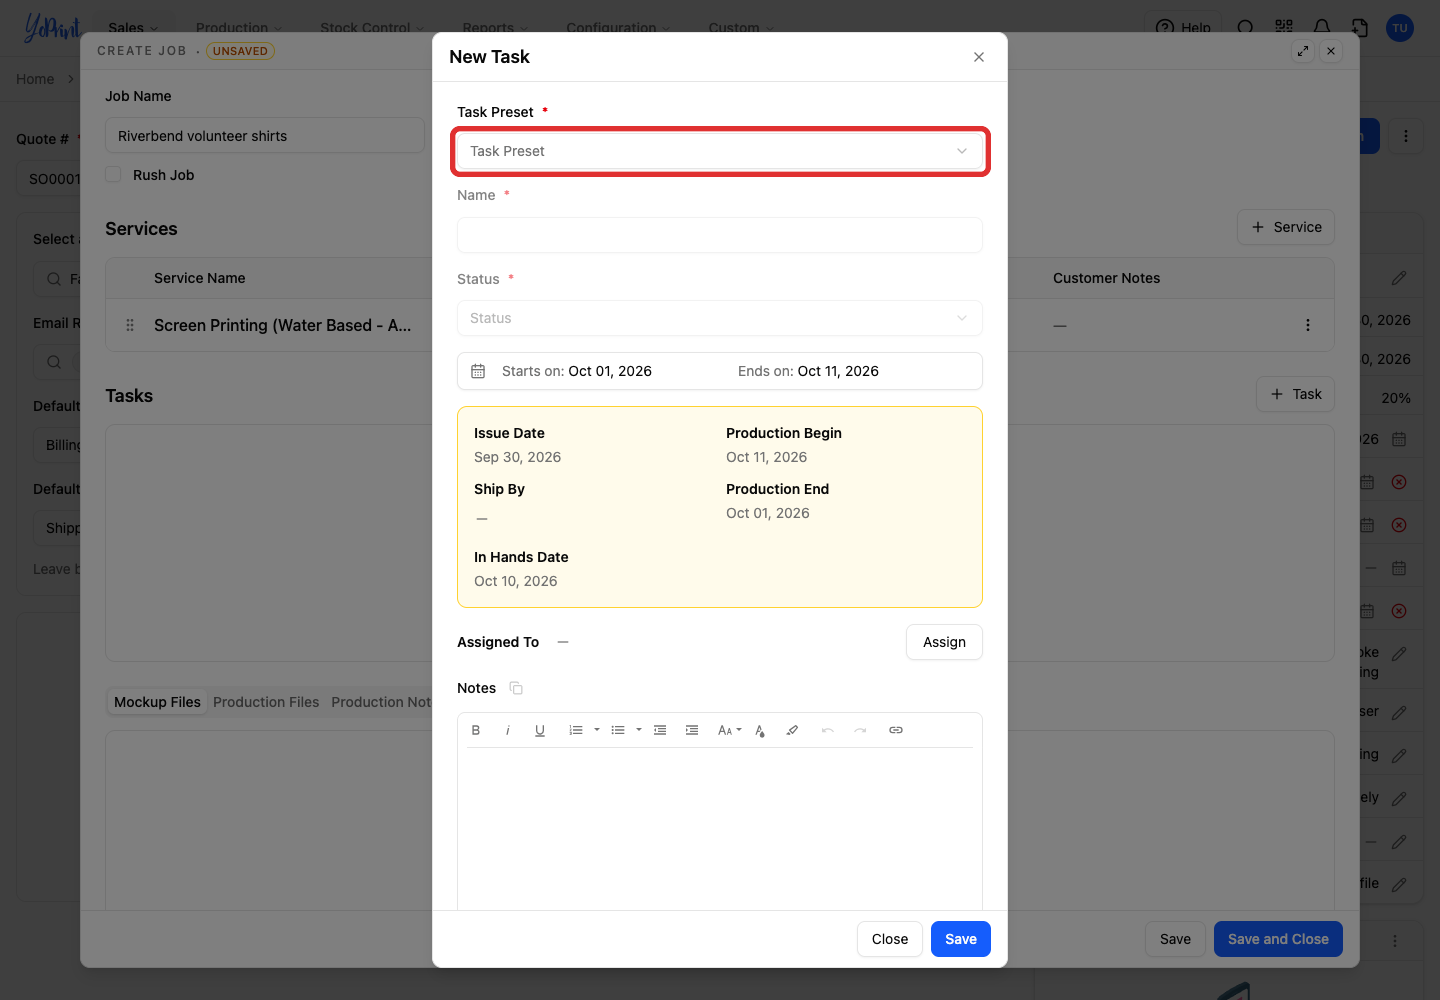Open the Status dropdown
This screenshot has height=1000, width=1440.
[x=720, y=318]
